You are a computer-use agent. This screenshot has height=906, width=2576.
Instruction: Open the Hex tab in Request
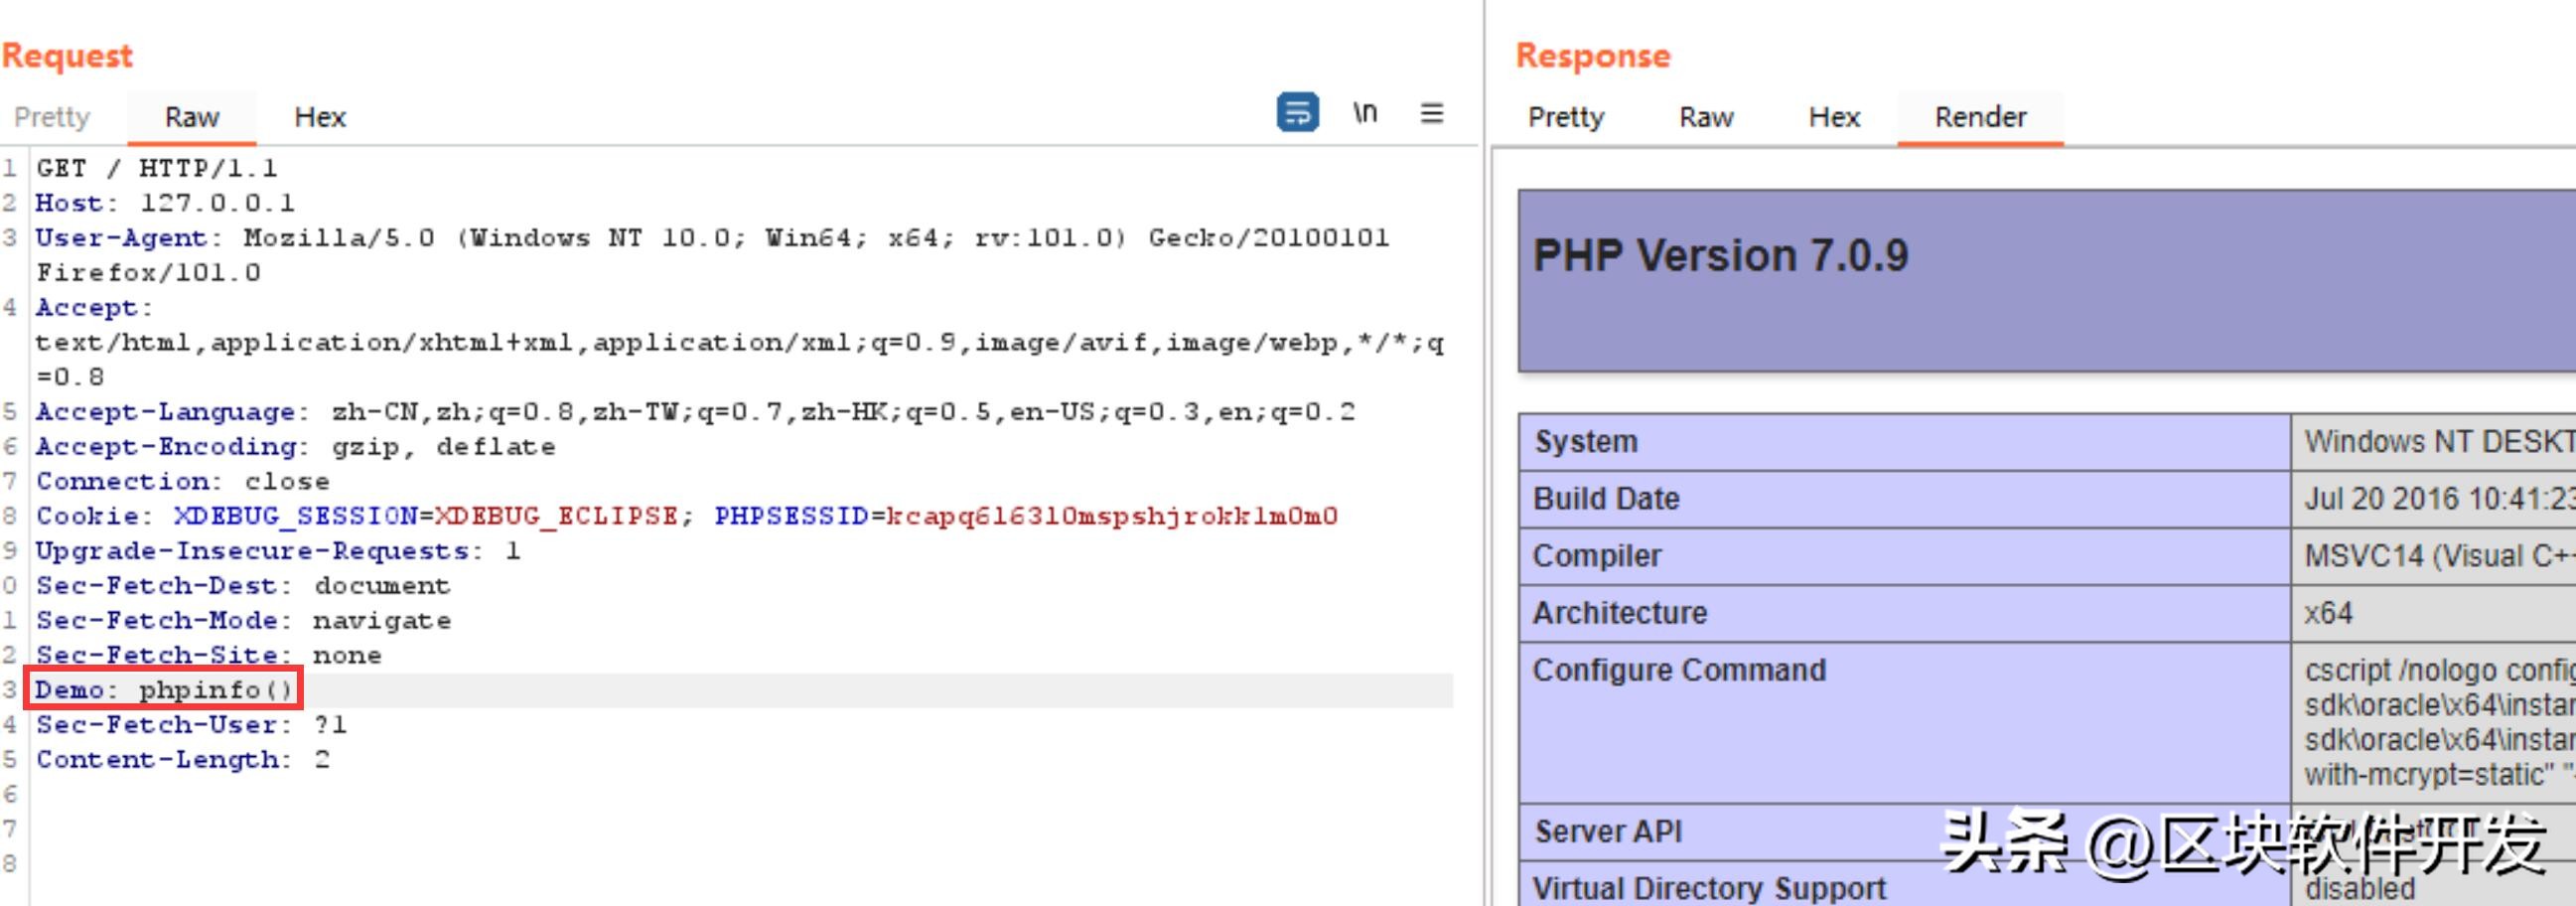pos(320,118)
